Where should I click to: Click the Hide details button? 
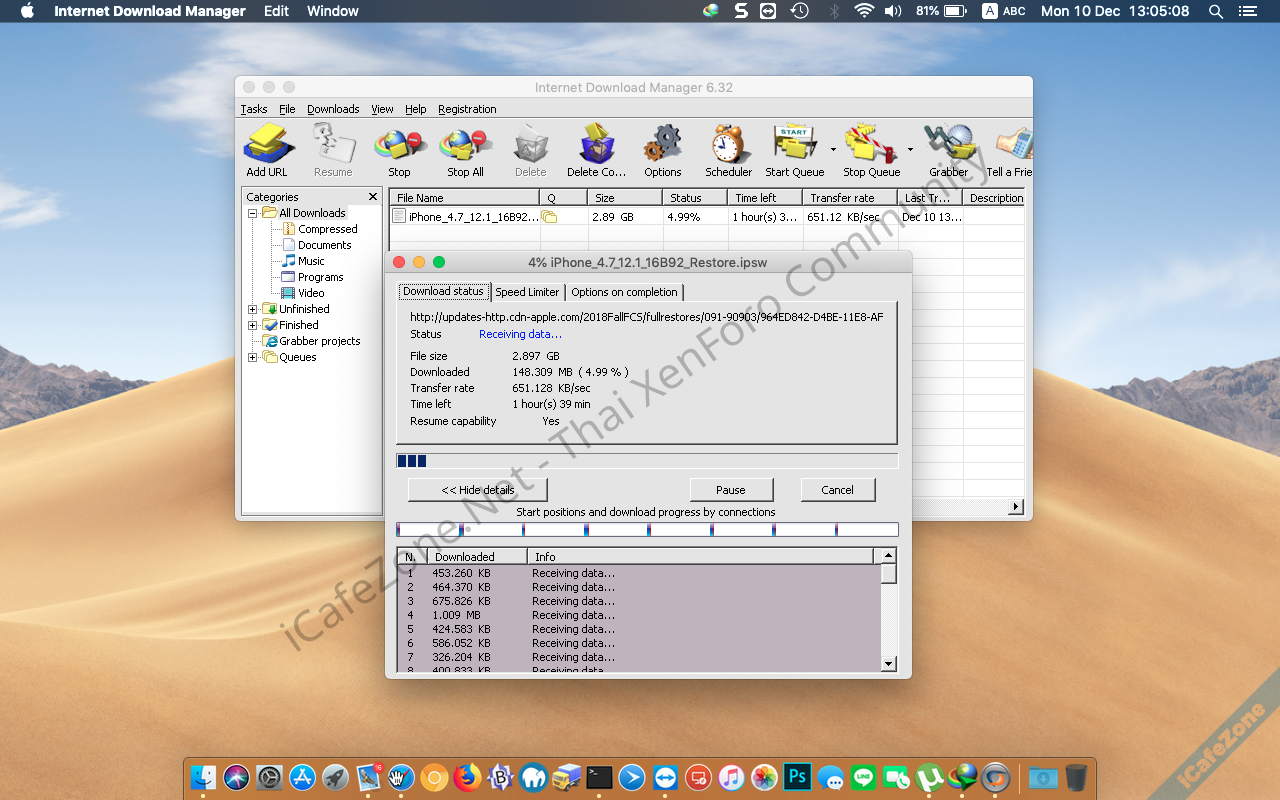[478, 490]
